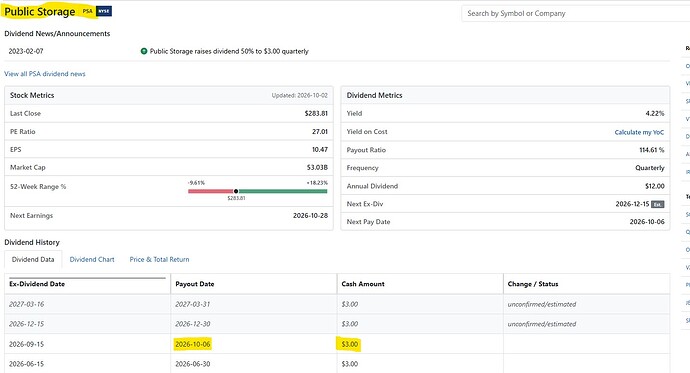690x373 pixels.
Task: Click the news date 2023-02-07
Action: coord(26,51)
